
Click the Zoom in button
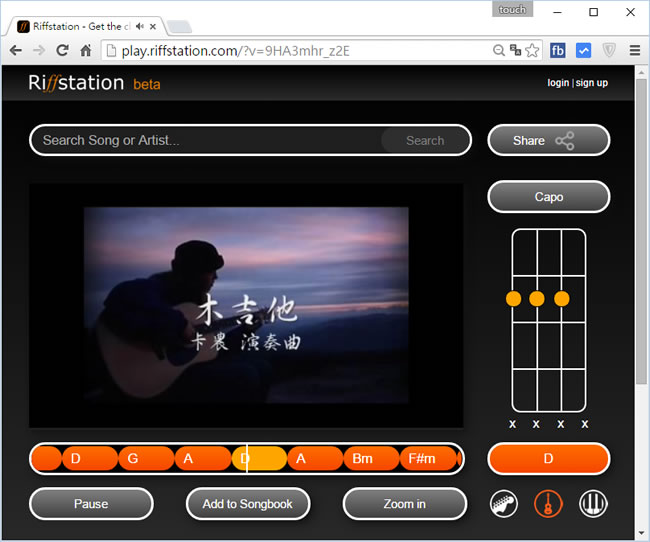(x=405, y=504)
